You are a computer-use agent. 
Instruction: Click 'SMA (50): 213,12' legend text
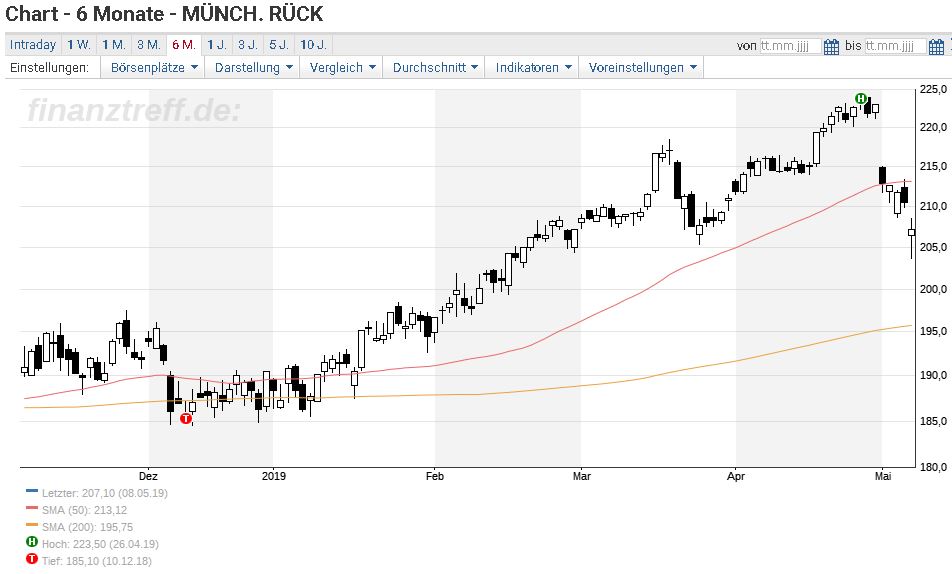(84, 510)
